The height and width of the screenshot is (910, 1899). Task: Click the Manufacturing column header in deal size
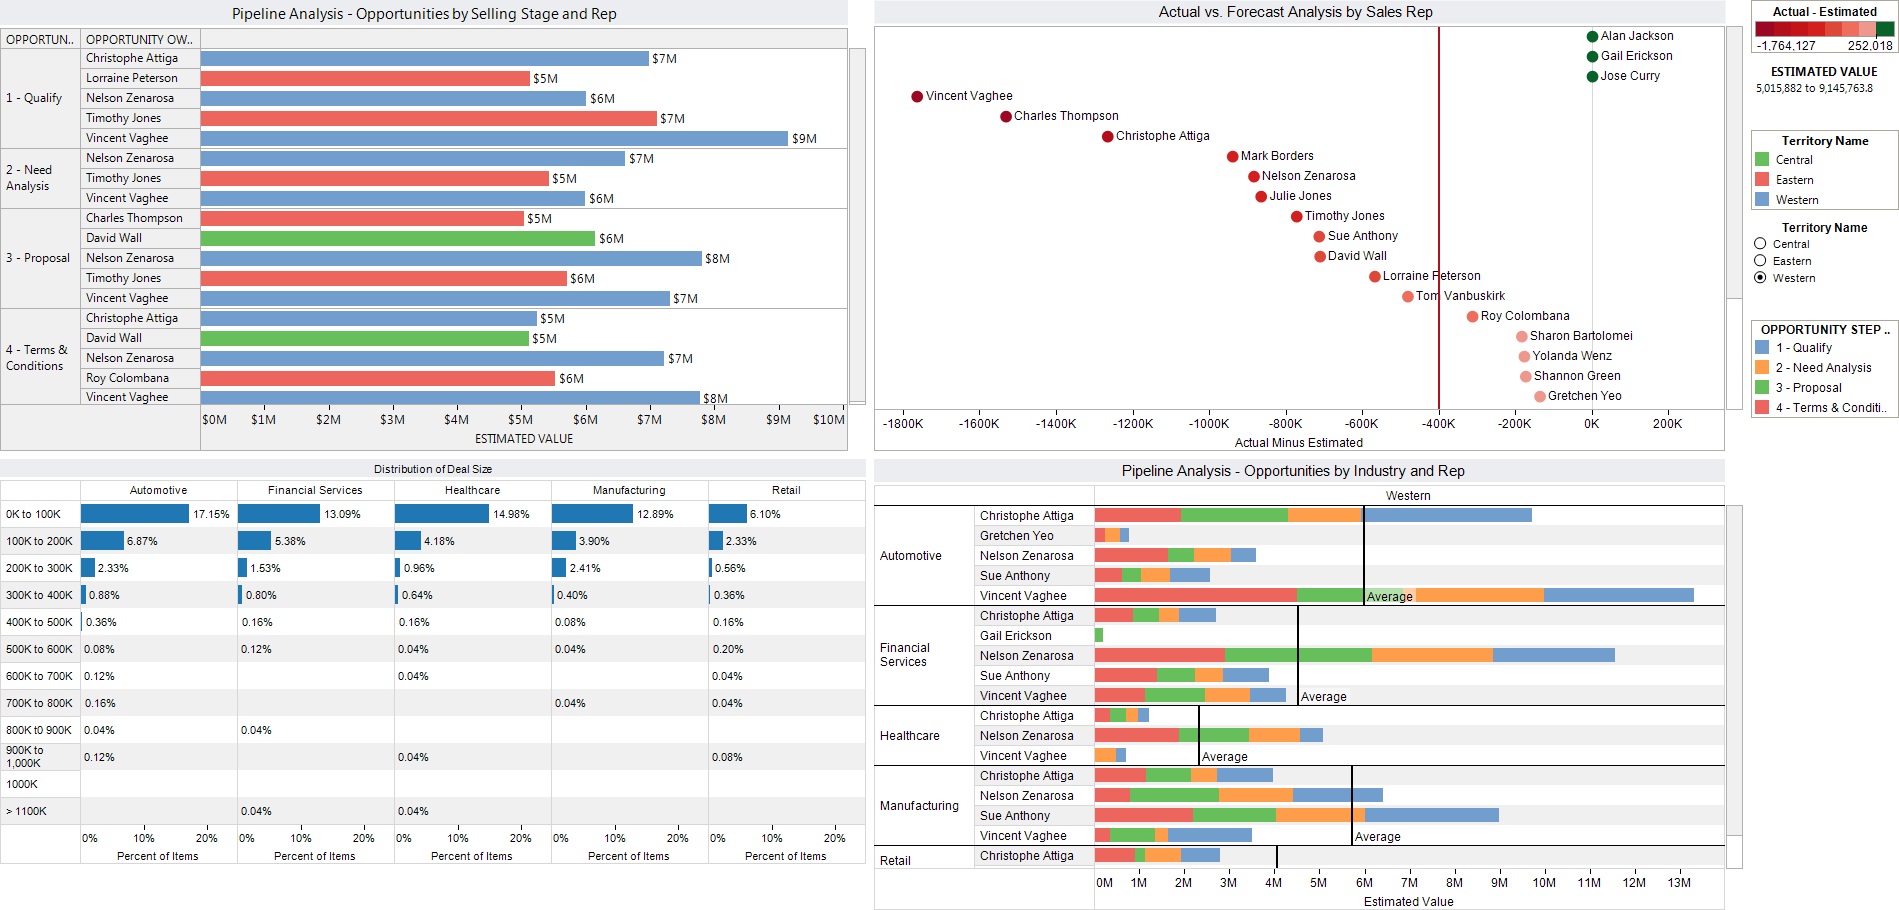pos(629,490)
